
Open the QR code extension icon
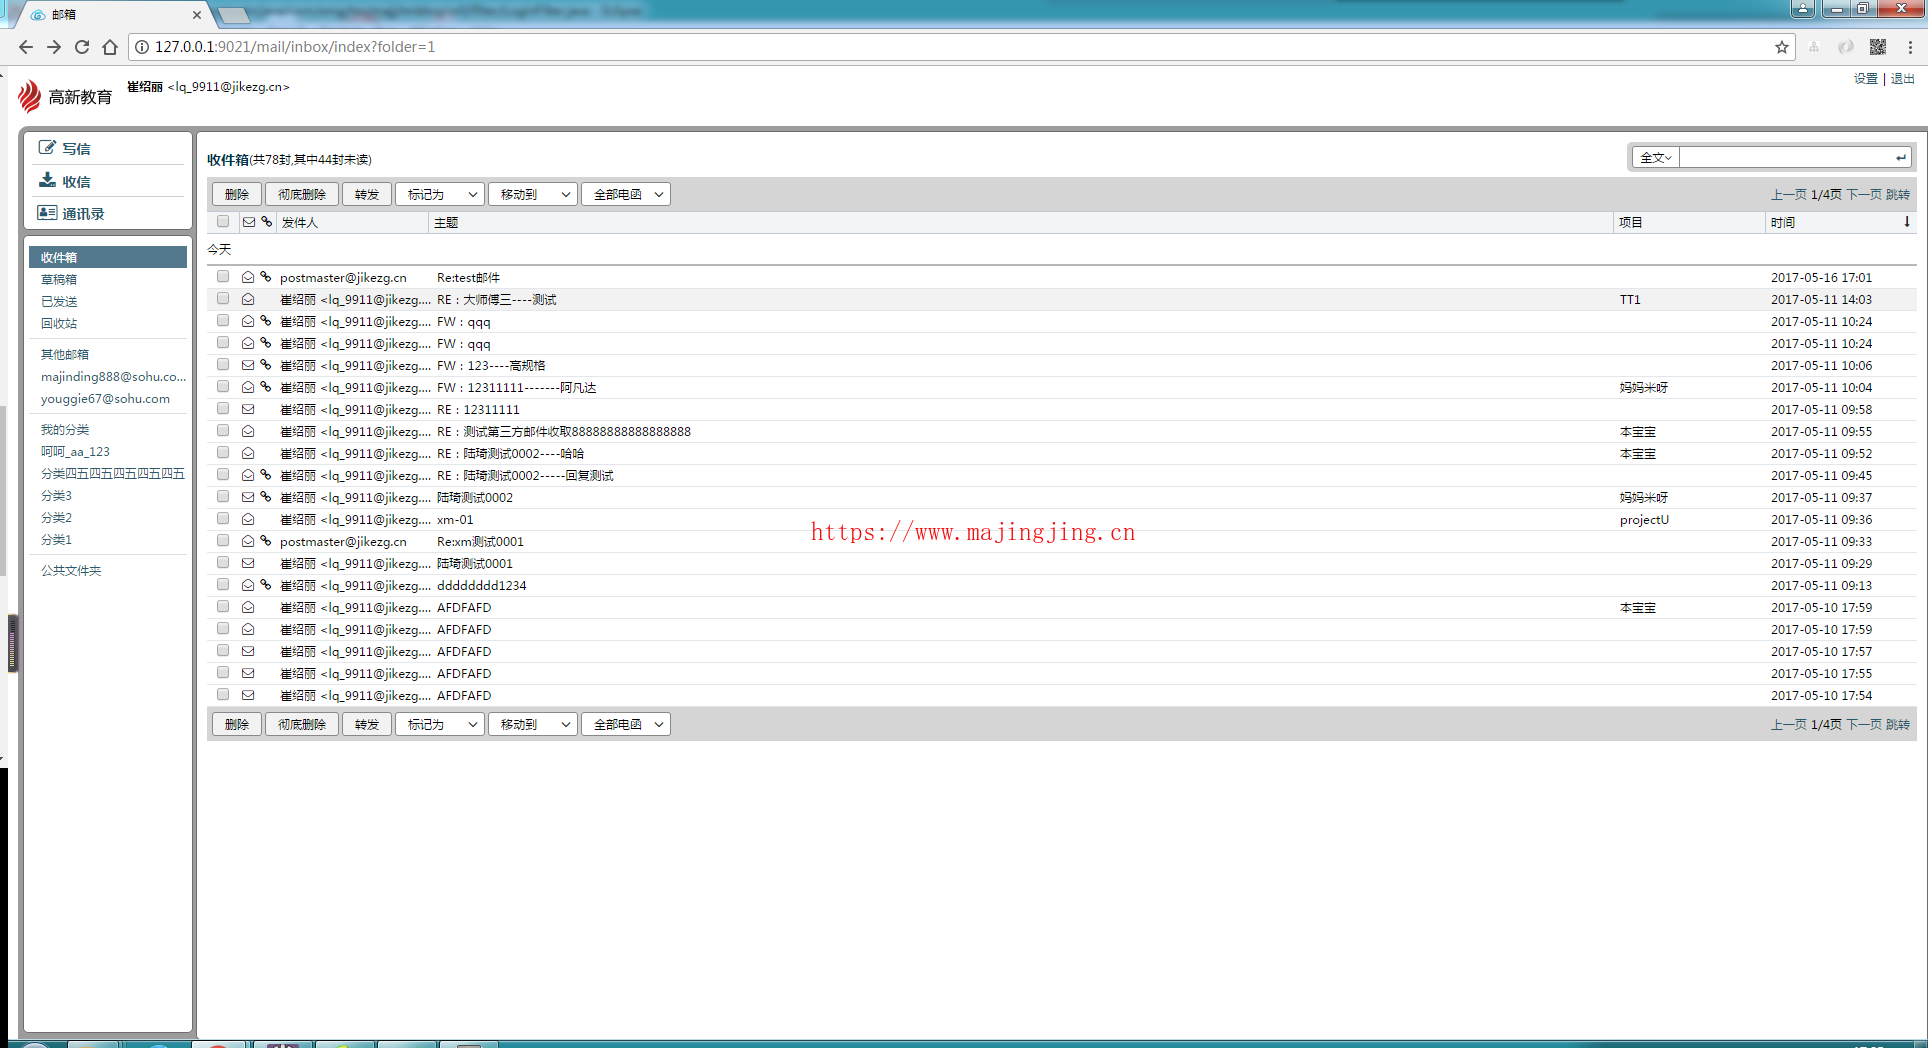[1878, 47]
